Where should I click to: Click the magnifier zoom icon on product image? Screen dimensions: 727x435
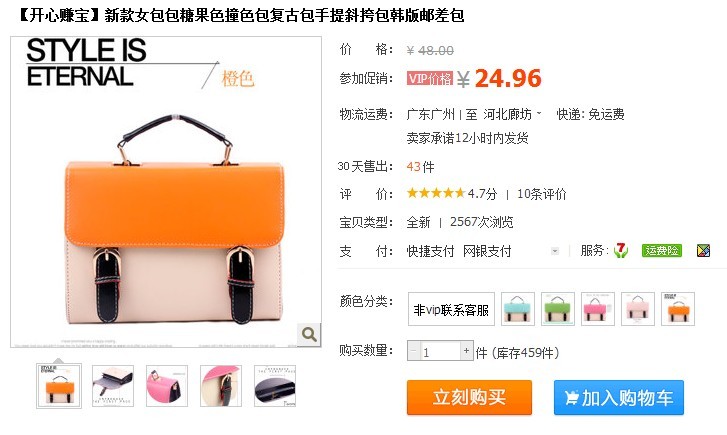pos(309,334)
